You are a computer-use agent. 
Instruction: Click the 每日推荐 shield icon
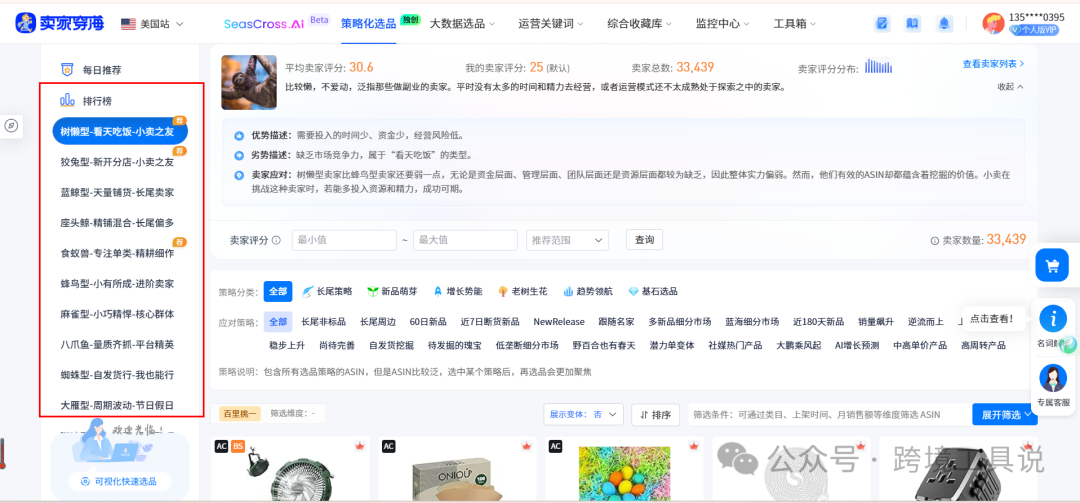click(67, 70)
